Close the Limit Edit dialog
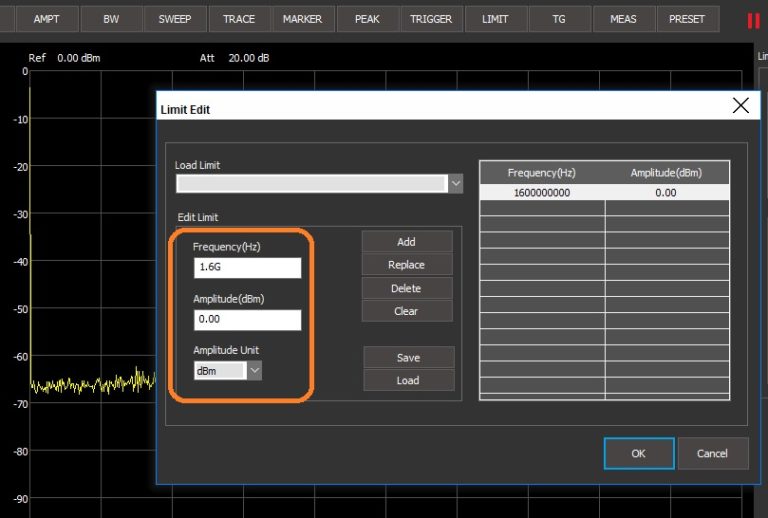Viewport: 768px width, 518px height. [741, 106]
